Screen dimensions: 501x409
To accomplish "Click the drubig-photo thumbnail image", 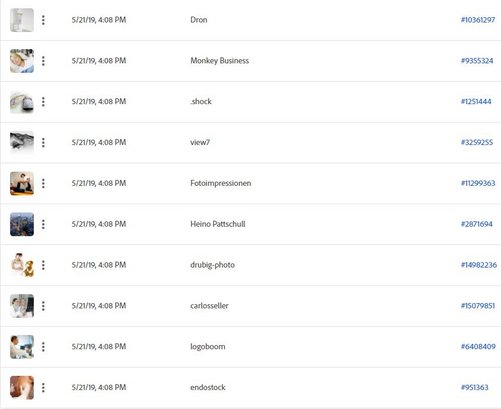I will coord(22,265).
